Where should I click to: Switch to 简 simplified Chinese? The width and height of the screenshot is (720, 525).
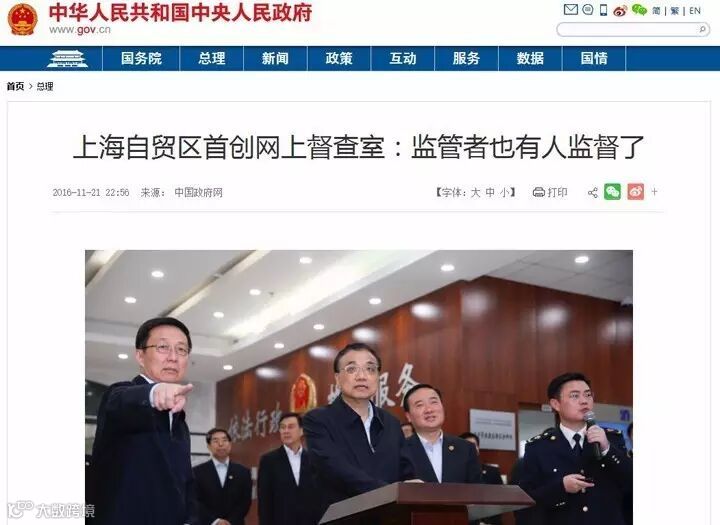click(657, 11)
